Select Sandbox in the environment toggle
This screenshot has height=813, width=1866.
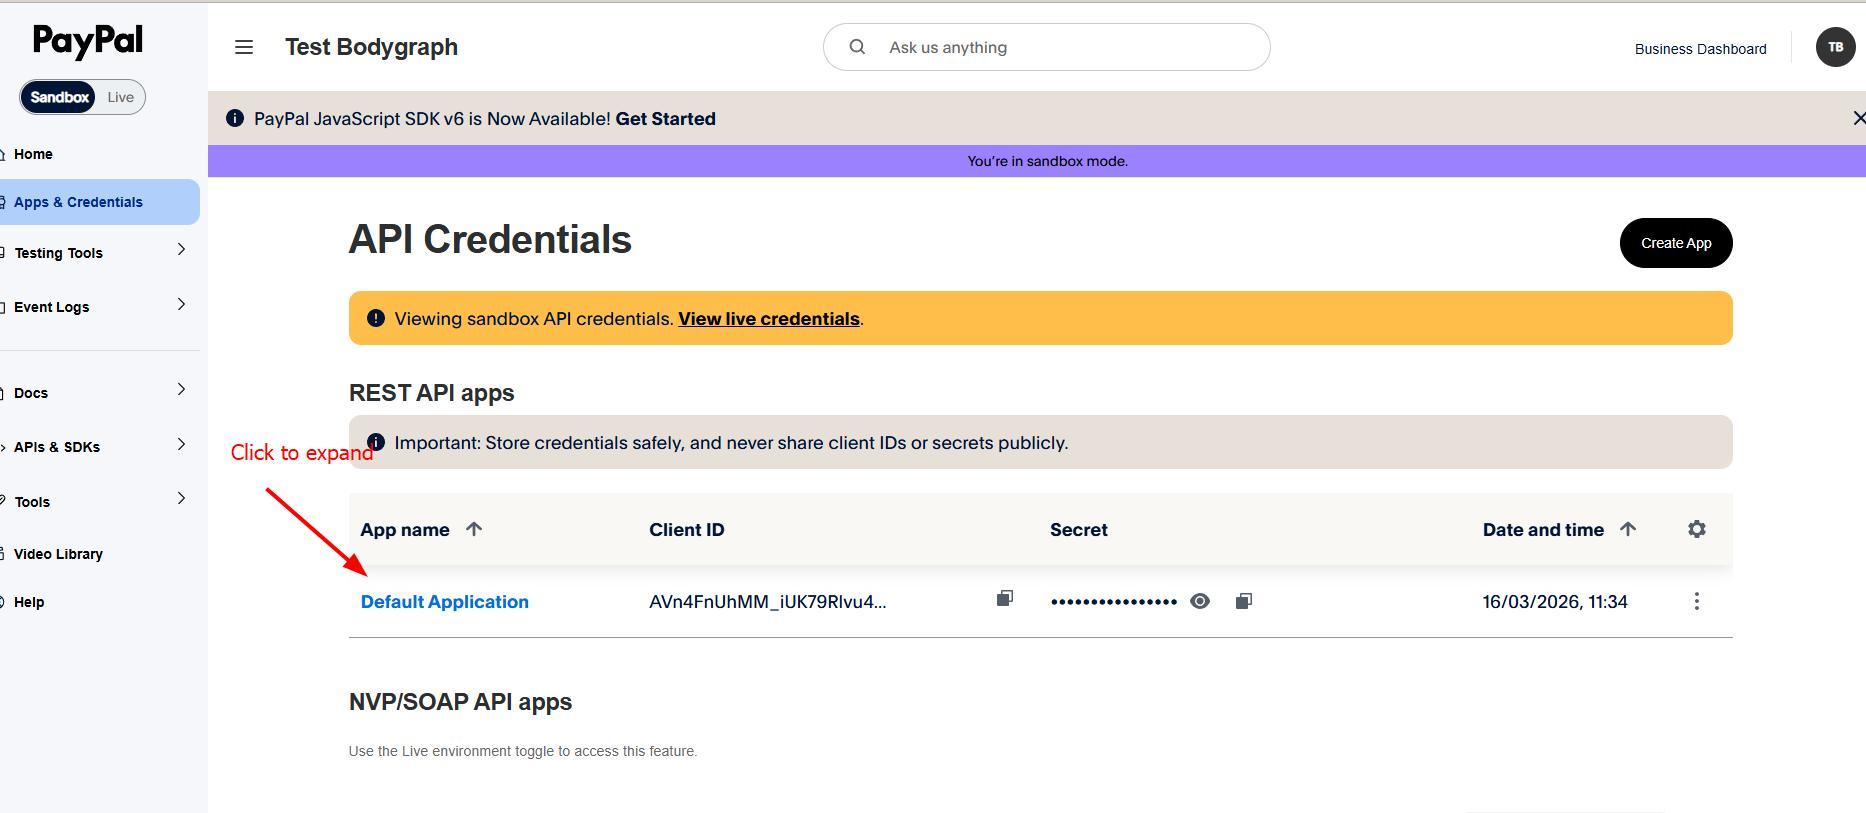[x=59, y=97]
